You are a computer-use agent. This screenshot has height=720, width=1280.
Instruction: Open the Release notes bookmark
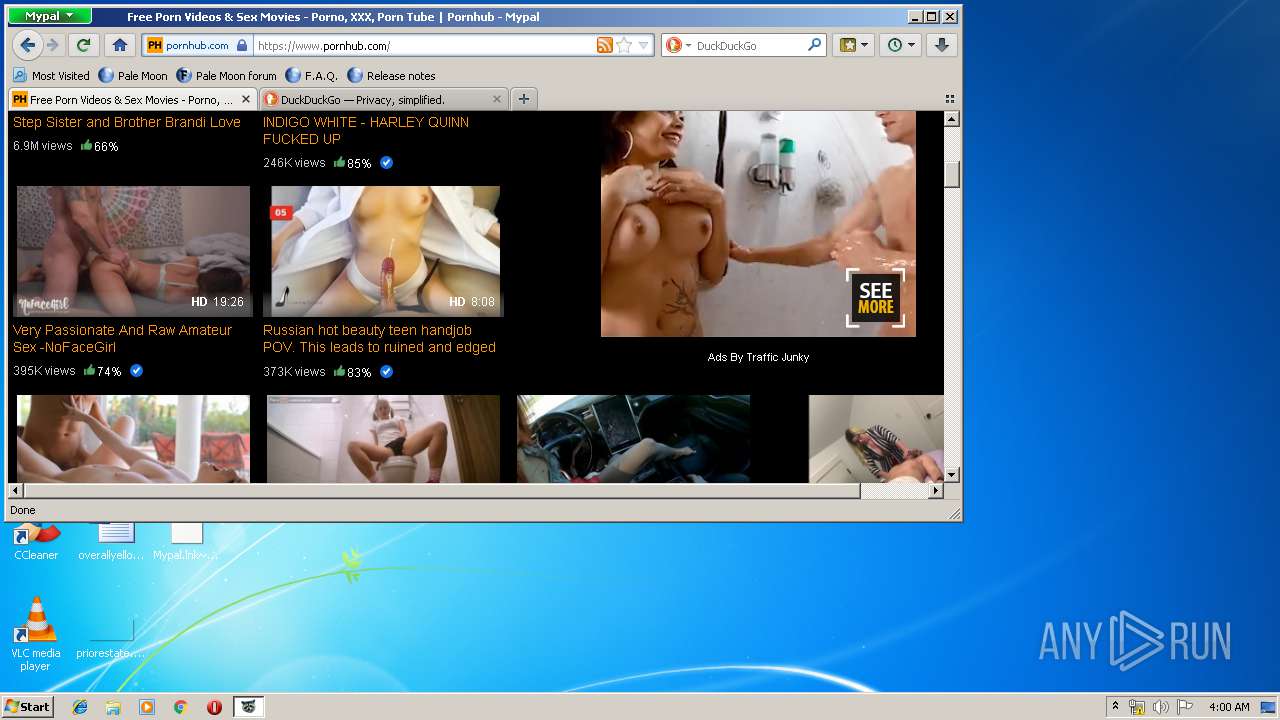(x=391, y=75)
